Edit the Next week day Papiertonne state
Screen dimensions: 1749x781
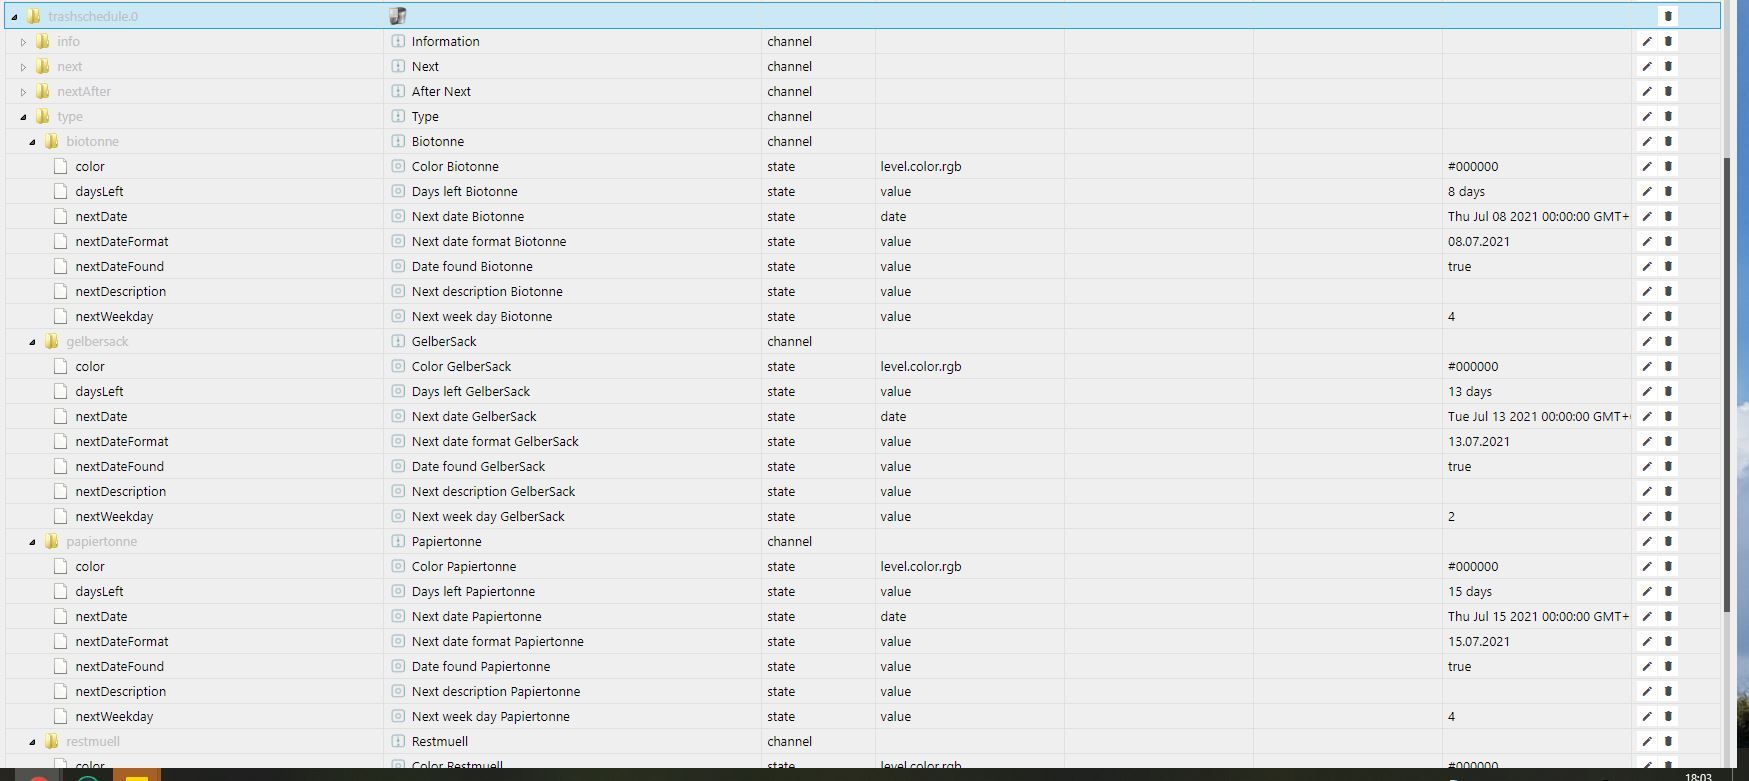pos(1647,716)
